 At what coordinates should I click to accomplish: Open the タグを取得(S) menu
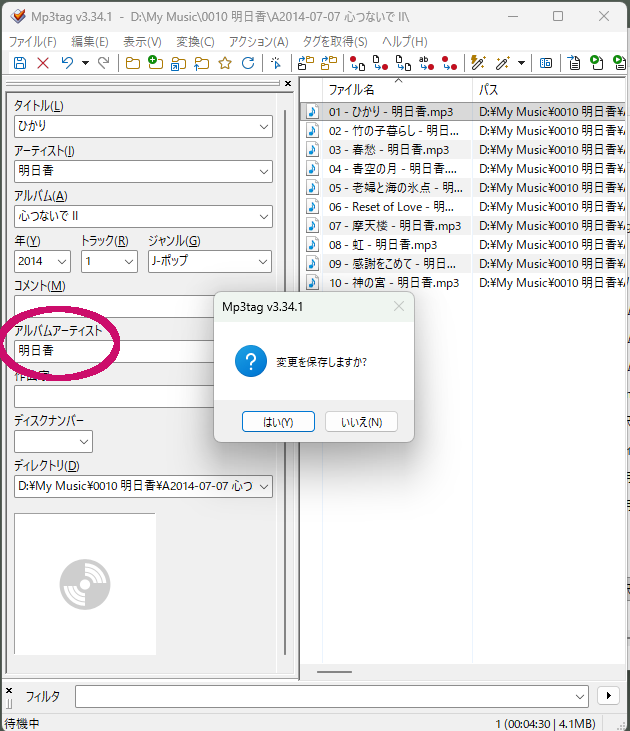pyautogui.click(x=335, y=41)
